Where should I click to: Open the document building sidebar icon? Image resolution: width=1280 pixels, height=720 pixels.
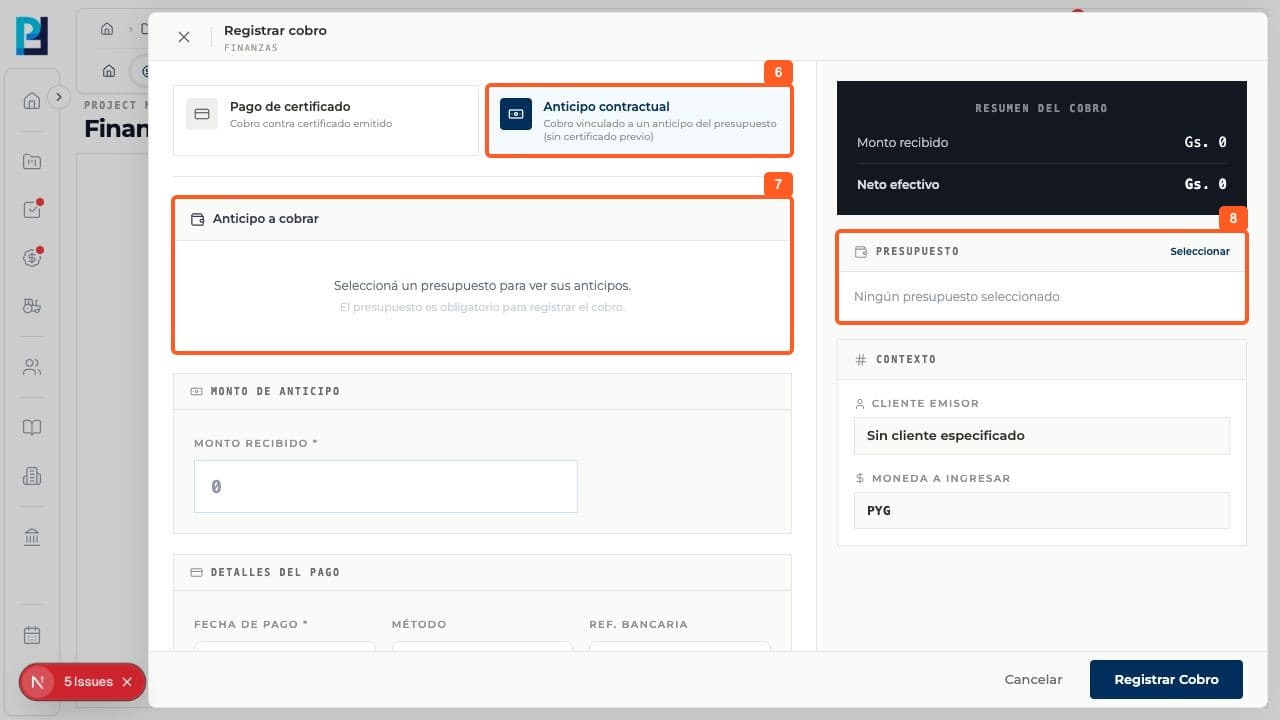pos(32,476)
